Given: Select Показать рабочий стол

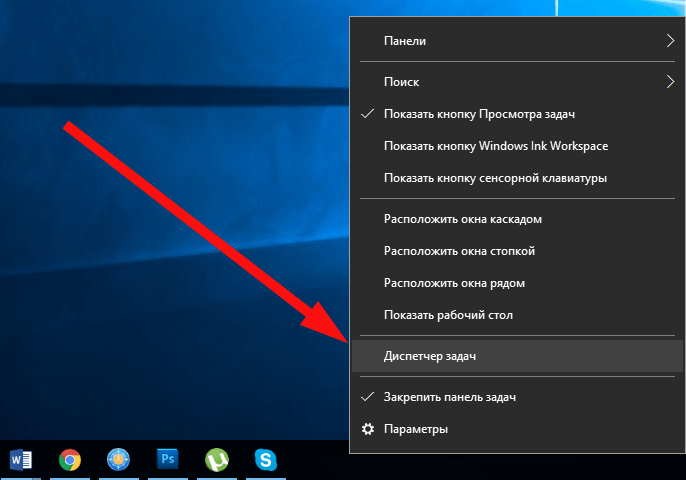Looking at the screenshot, I should tap(518, 315).
